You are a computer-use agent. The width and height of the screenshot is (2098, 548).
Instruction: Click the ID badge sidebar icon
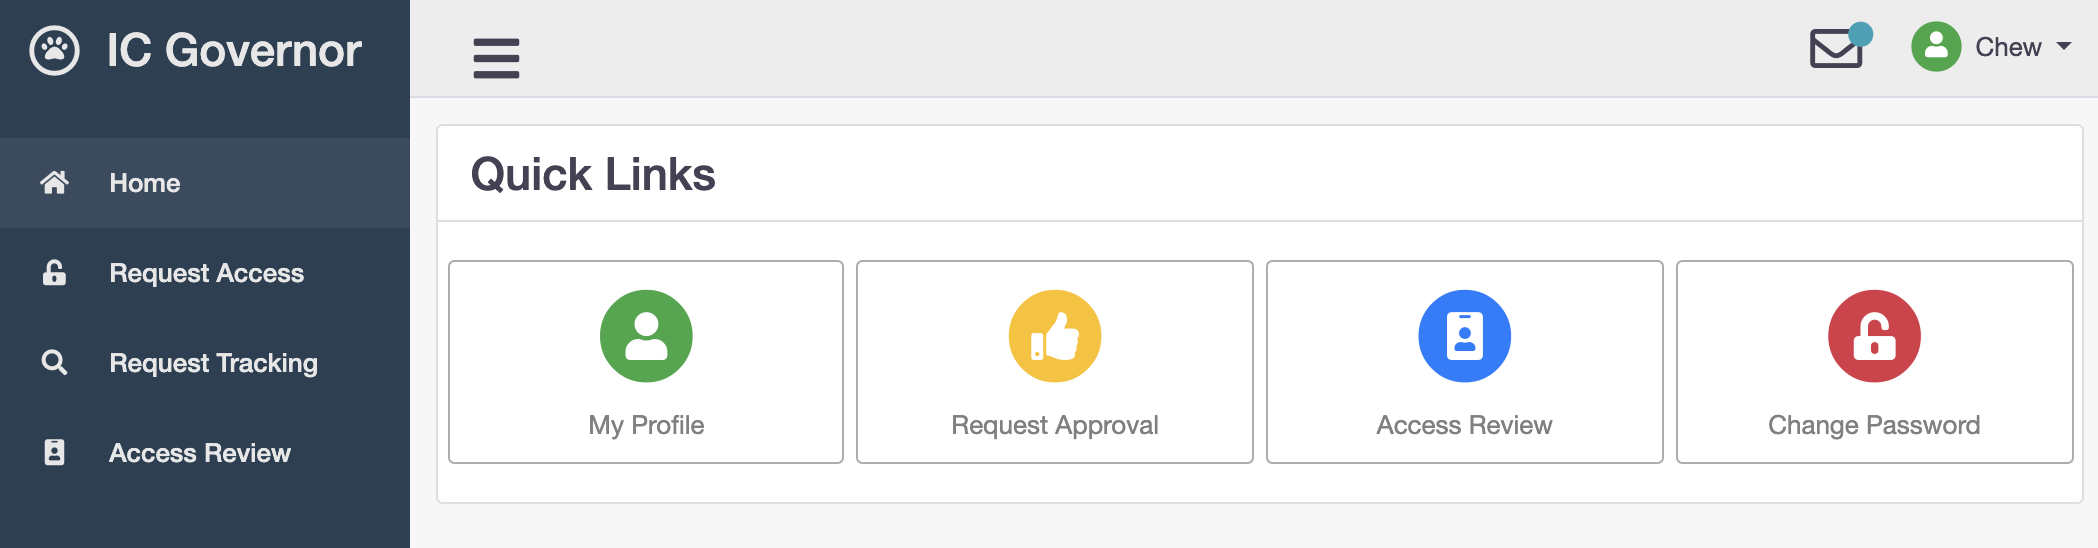pos(54,452)
